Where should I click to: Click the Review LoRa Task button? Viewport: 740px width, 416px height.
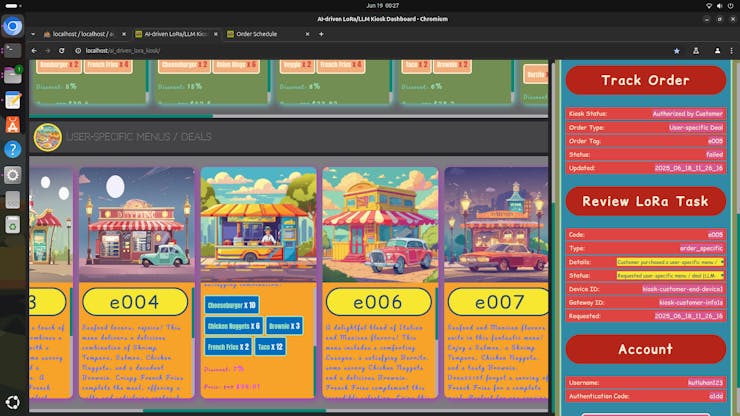645,201
